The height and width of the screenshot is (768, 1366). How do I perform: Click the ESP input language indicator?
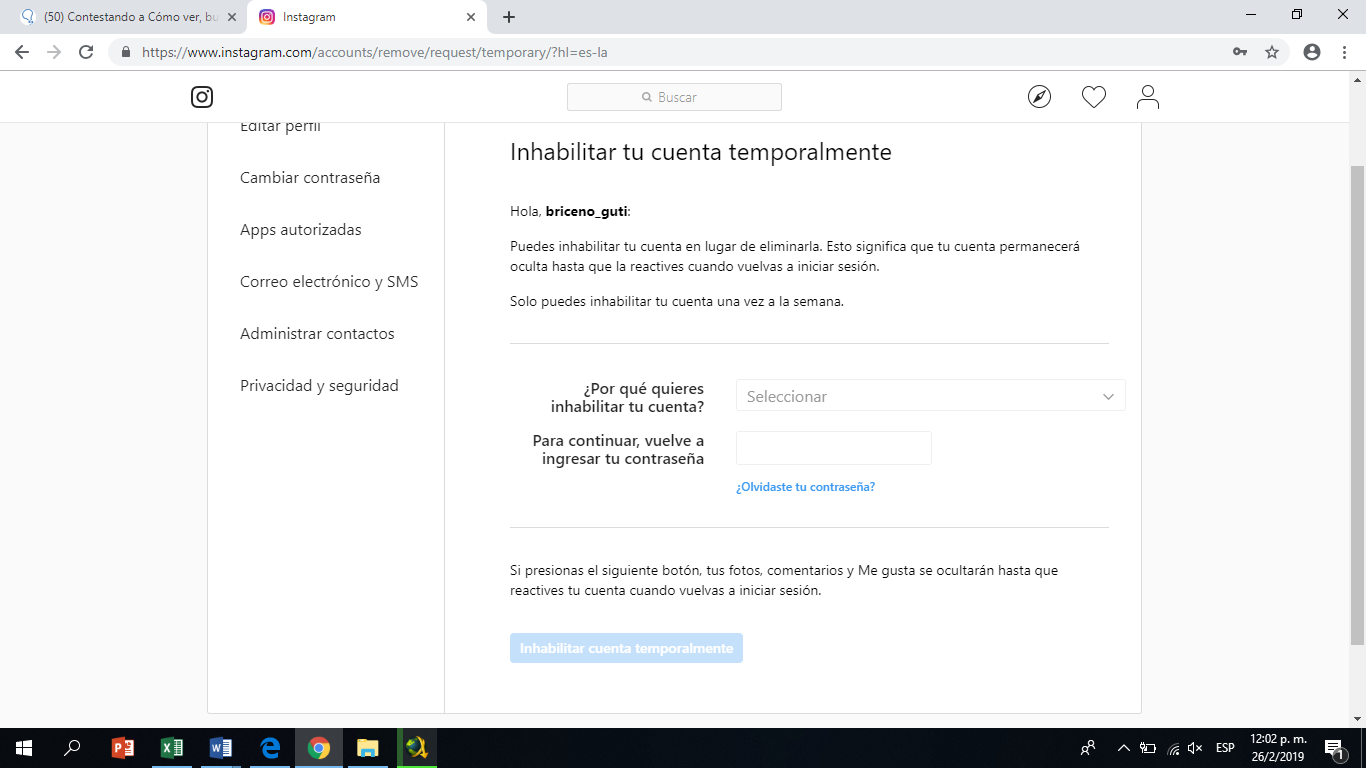coord(1225,748)
